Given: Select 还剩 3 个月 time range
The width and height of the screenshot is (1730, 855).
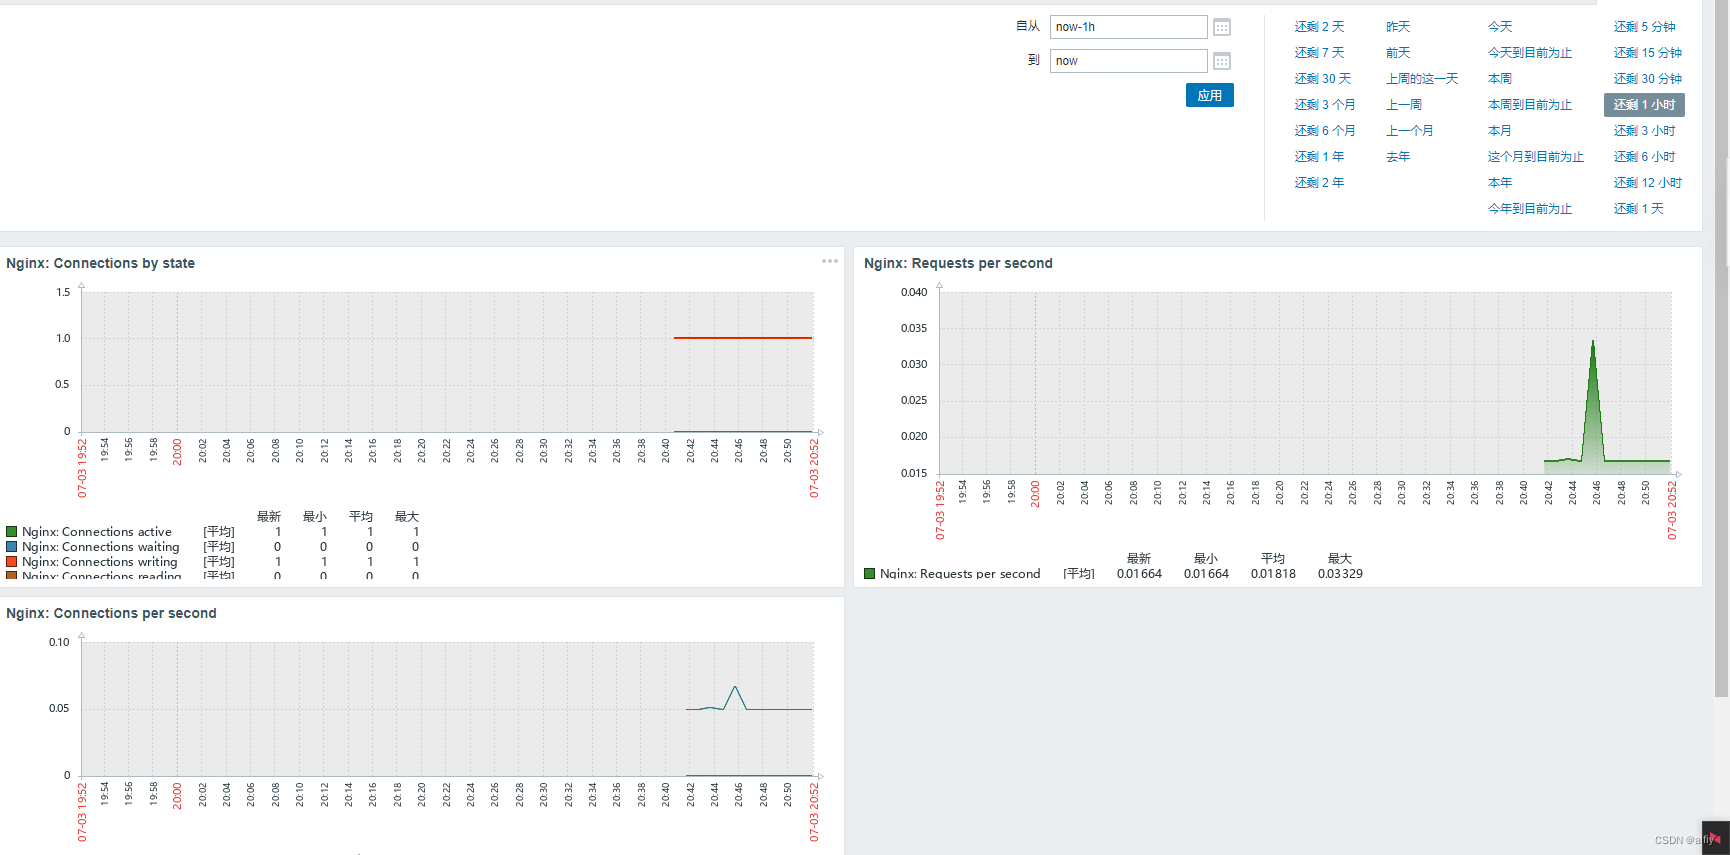Looking at the screenshot, I should [x=1325, y=105].
